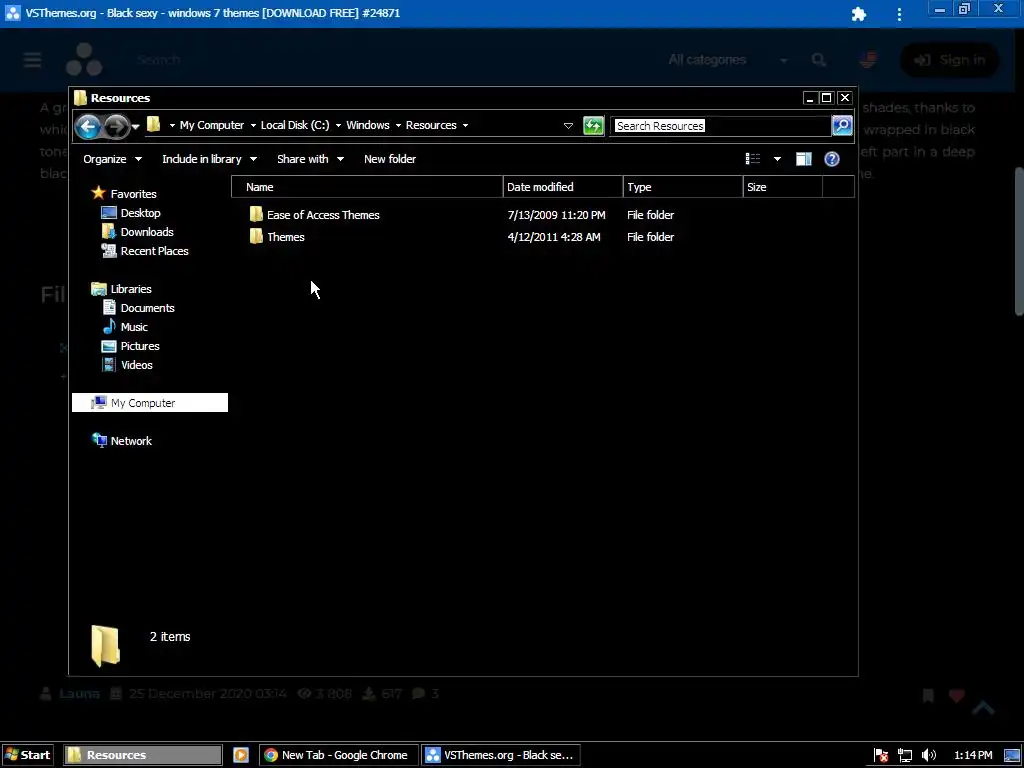Click Windows in the address breadcrumb
This screenshot has width=1024, height=768.
(368, 125)
